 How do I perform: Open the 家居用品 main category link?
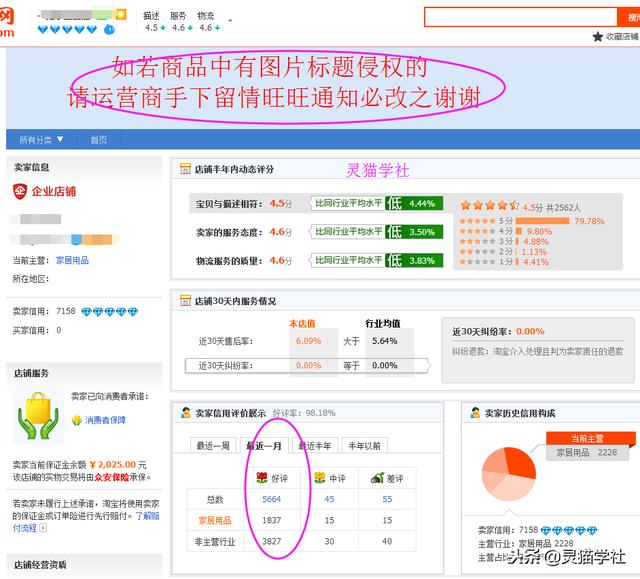pyautogui.click(x=72, y=260)
